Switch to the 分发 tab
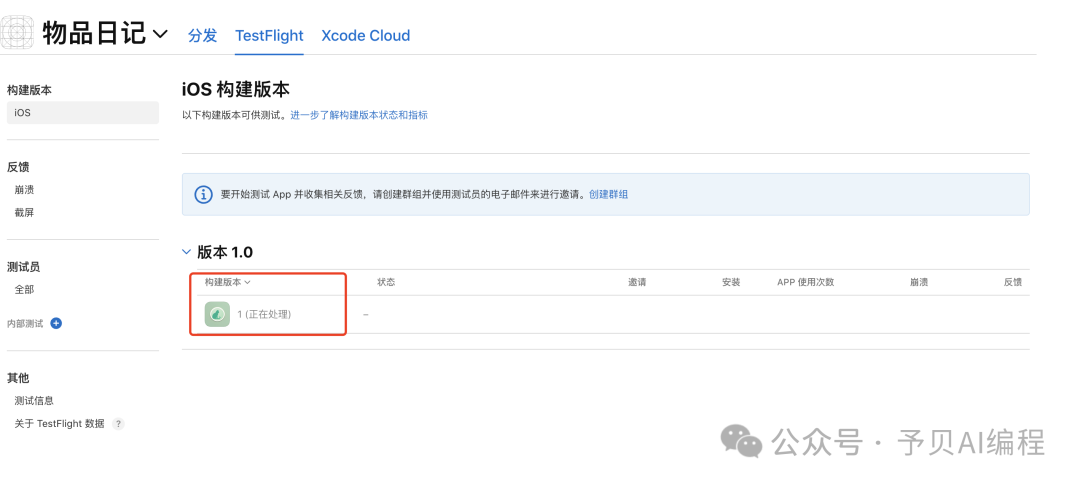This screenshot has height=486, width=1080. pos(202,35)
